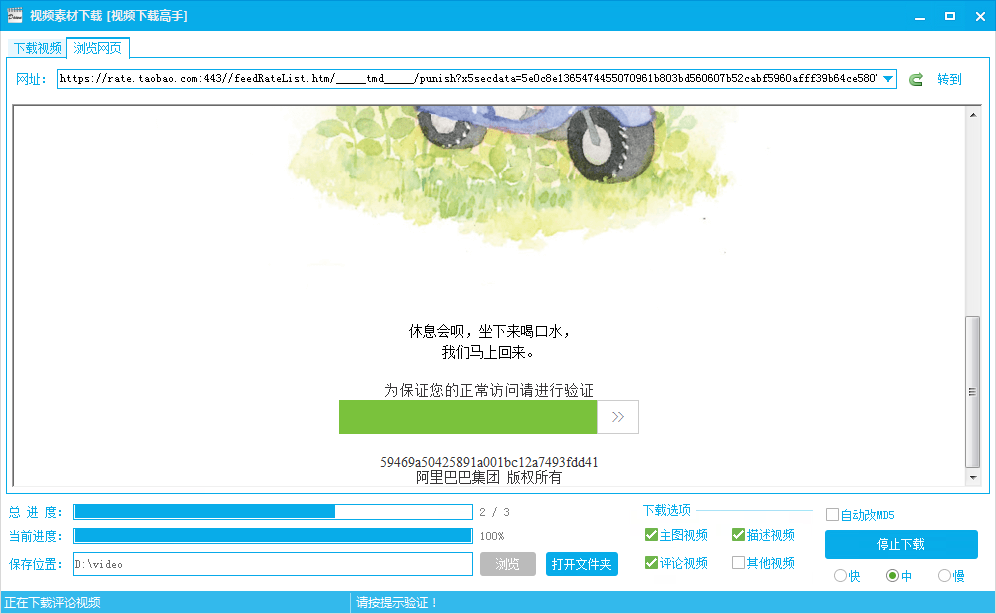The image size is (996, 614).
Task: Click the vertical scrollbar thumb
Action: 972,392
